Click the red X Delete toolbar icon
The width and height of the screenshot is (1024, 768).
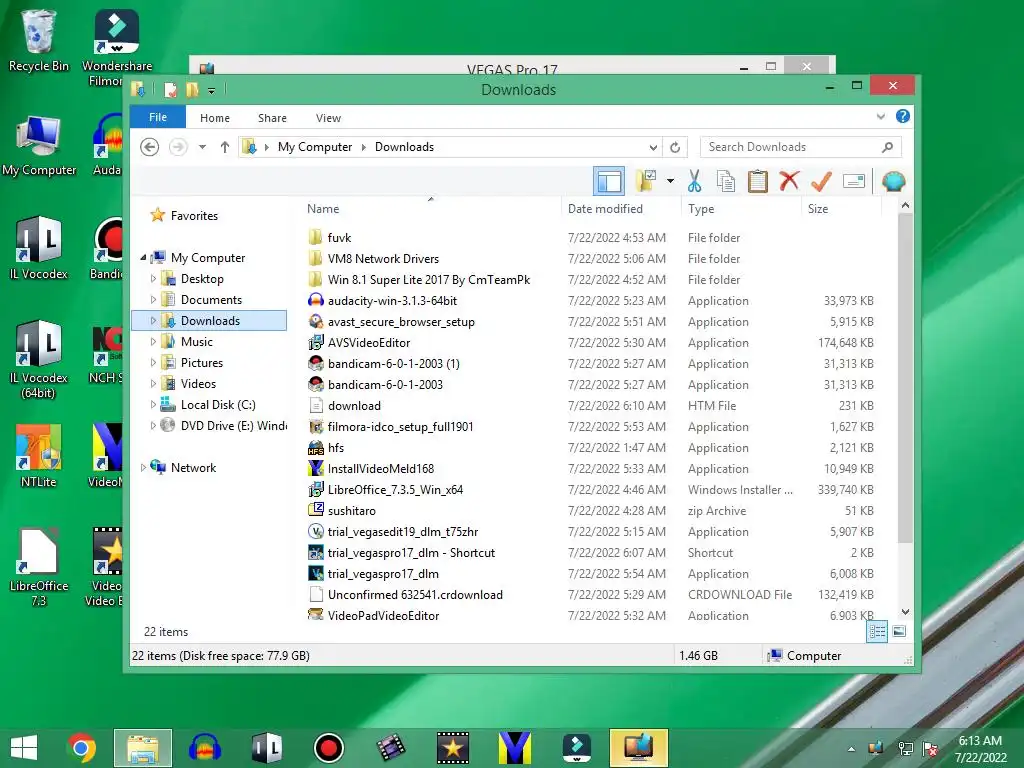tap(789, 181)
